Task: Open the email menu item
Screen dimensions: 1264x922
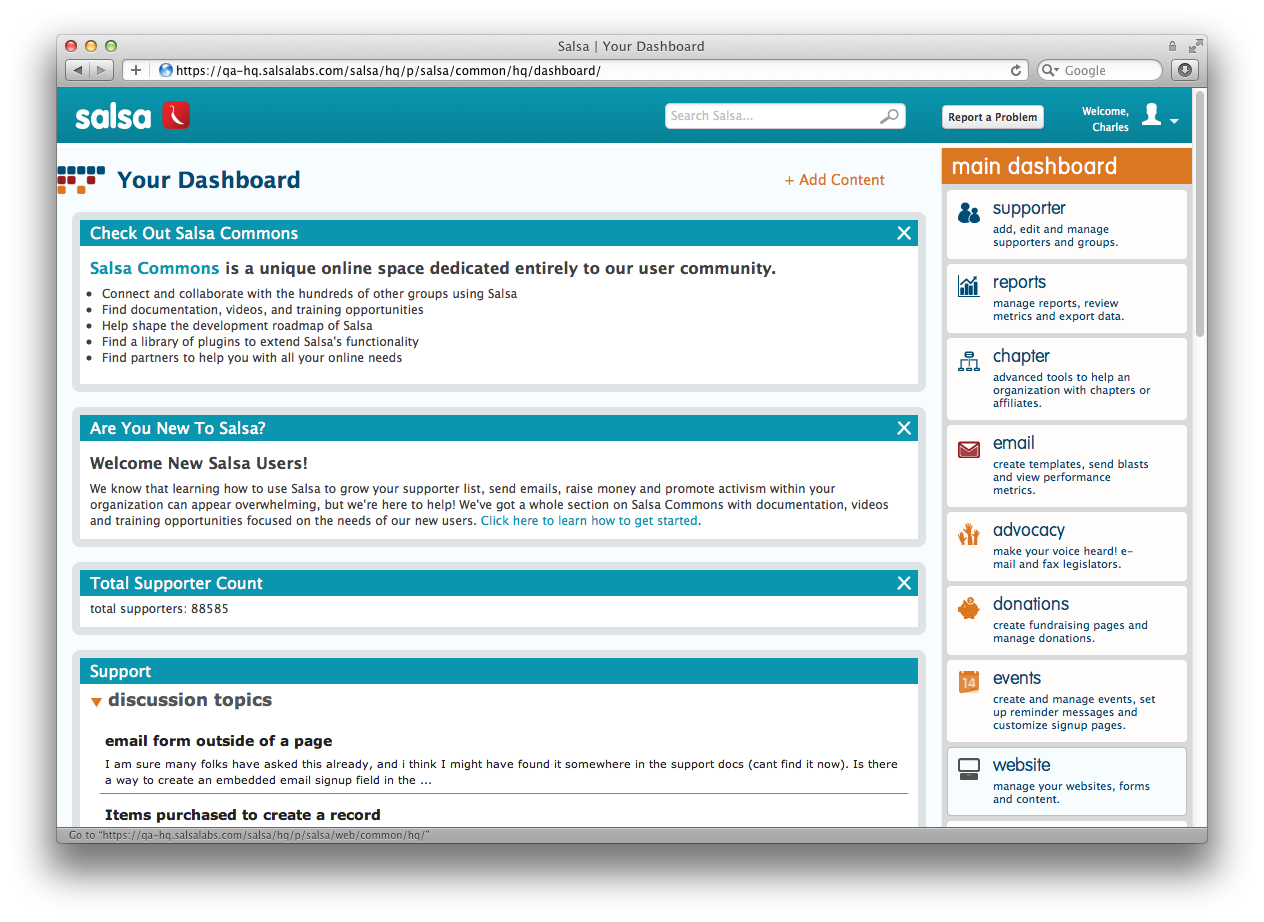Action: pyautogui.click(x=1067, y=466)
